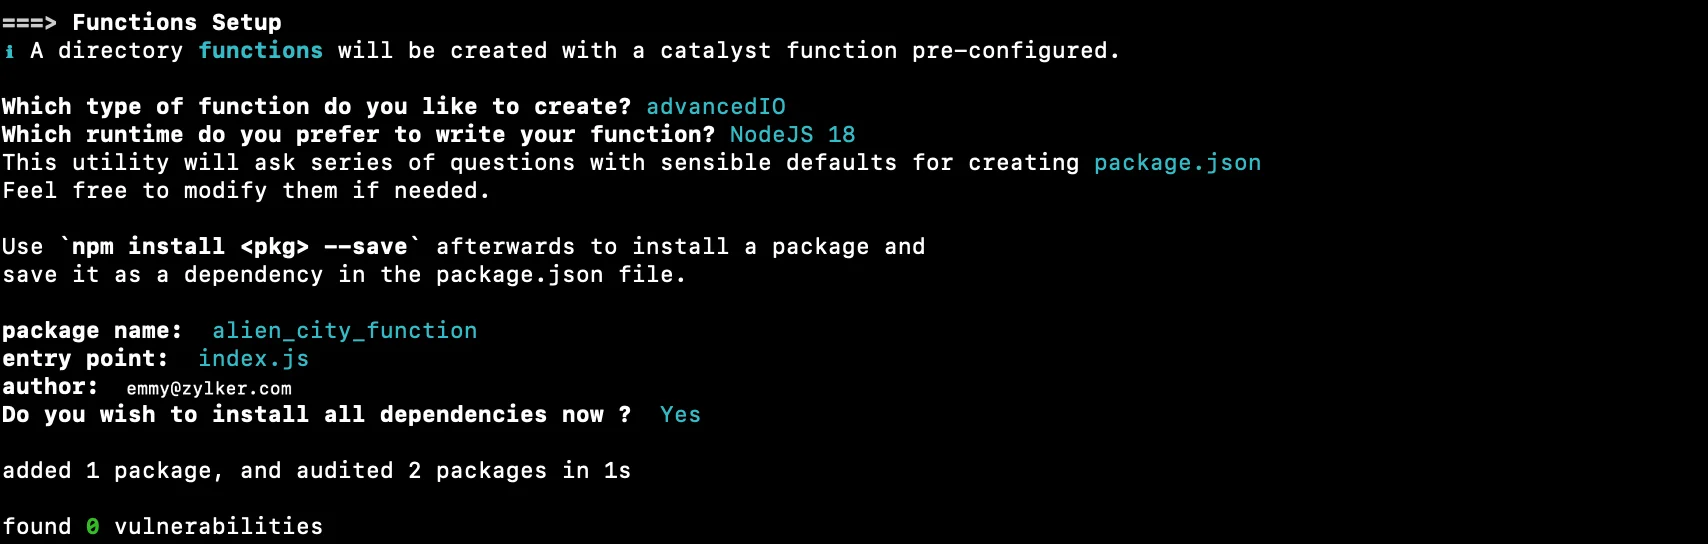The image size is (1708, 544).
Task: Select the NodeJS 18 runtime answer
Action: click(x=792, y=134)
